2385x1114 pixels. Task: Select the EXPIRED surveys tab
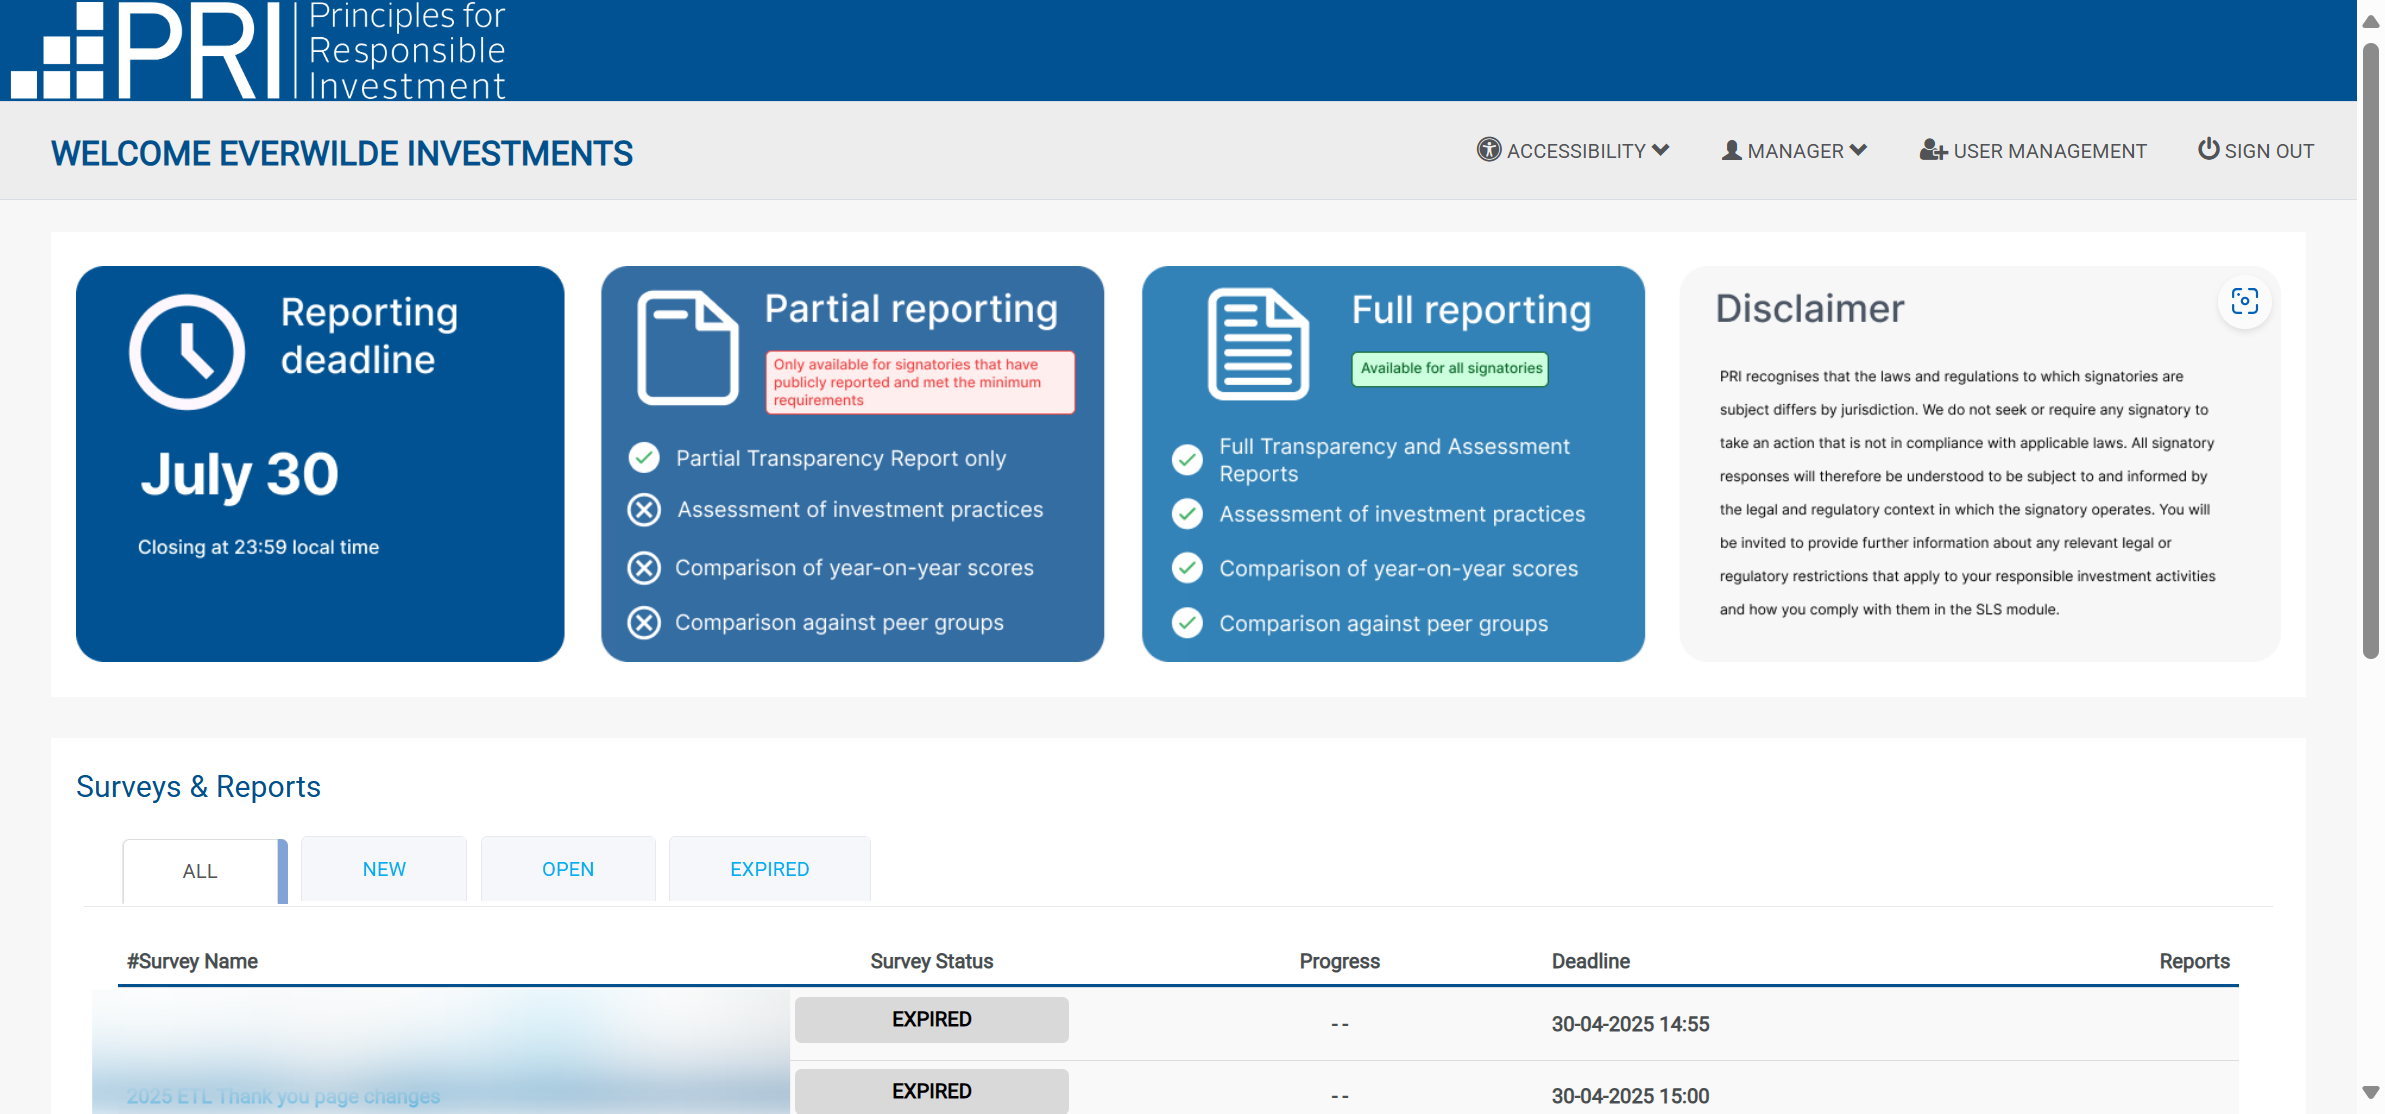769,869
